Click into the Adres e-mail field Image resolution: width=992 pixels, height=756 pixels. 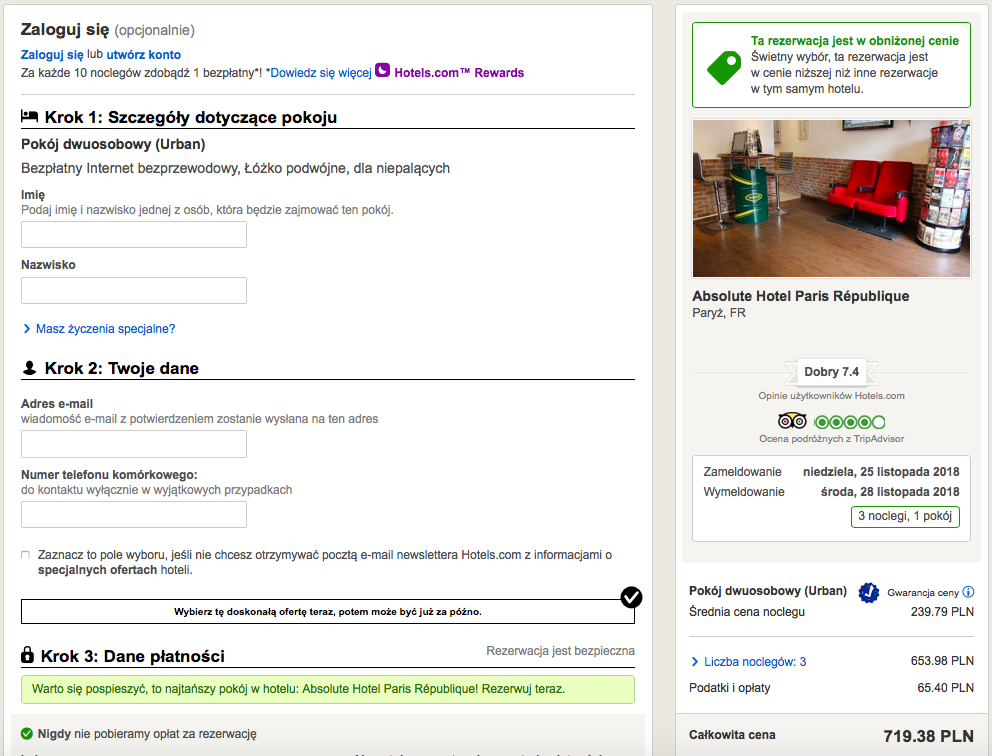click(134, 444)
